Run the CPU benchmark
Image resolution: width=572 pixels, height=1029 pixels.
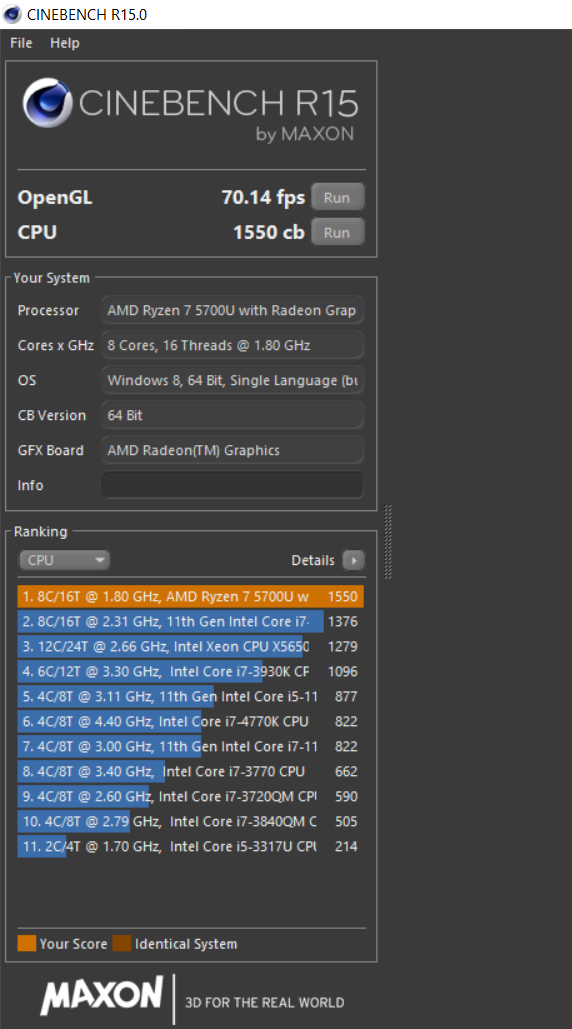(337, 232)
